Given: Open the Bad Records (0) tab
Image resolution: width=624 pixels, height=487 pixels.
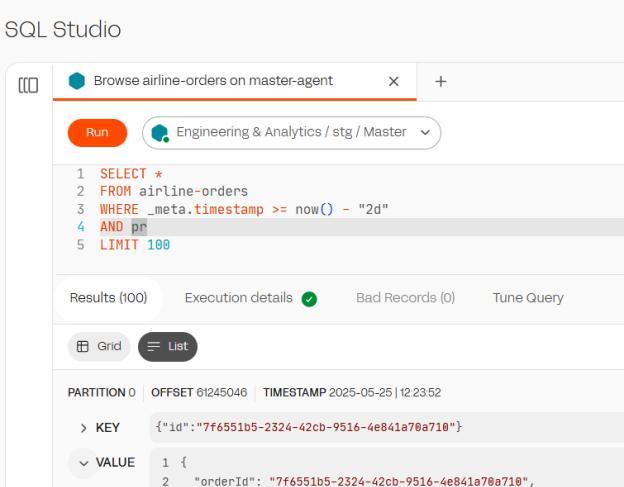Looking at the screenshot, I should click(x=405, y=298).
